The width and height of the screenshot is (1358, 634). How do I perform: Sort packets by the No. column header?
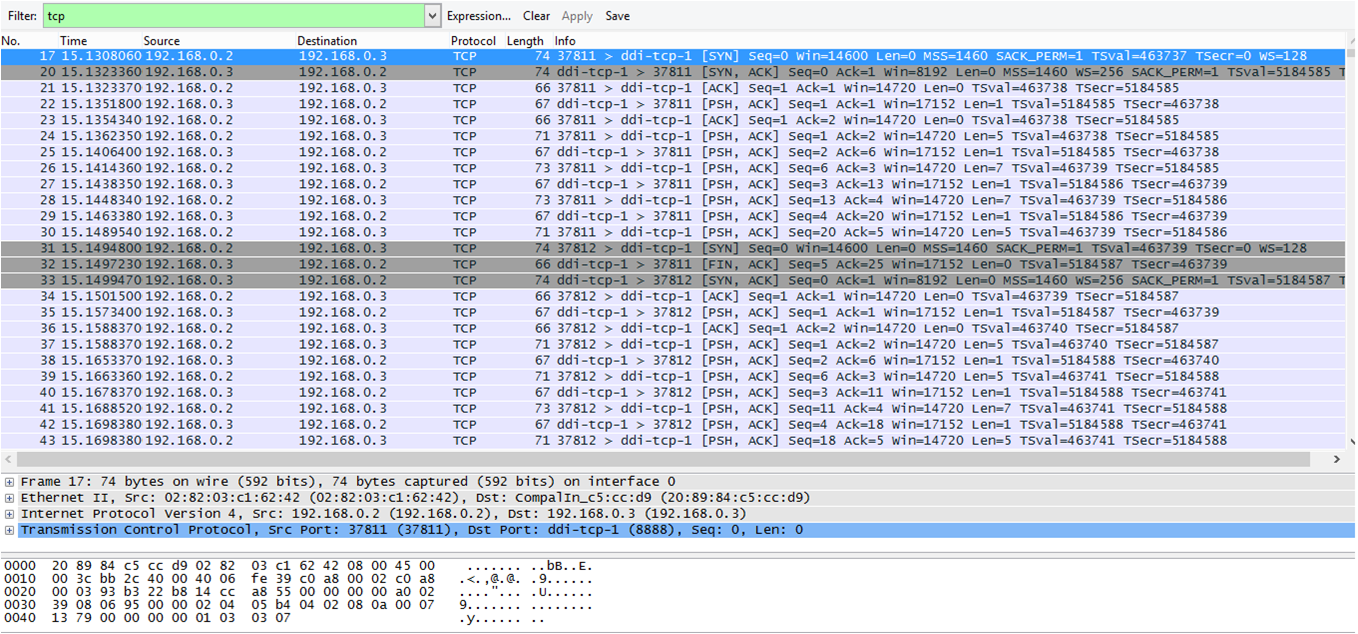point(11,41)
